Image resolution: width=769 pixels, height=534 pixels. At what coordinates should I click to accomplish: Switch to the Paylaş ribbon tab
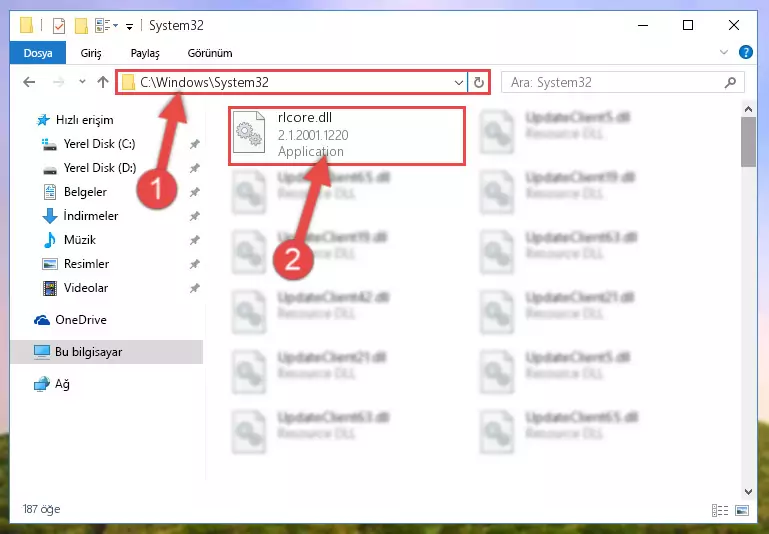[x=145, y=53]
